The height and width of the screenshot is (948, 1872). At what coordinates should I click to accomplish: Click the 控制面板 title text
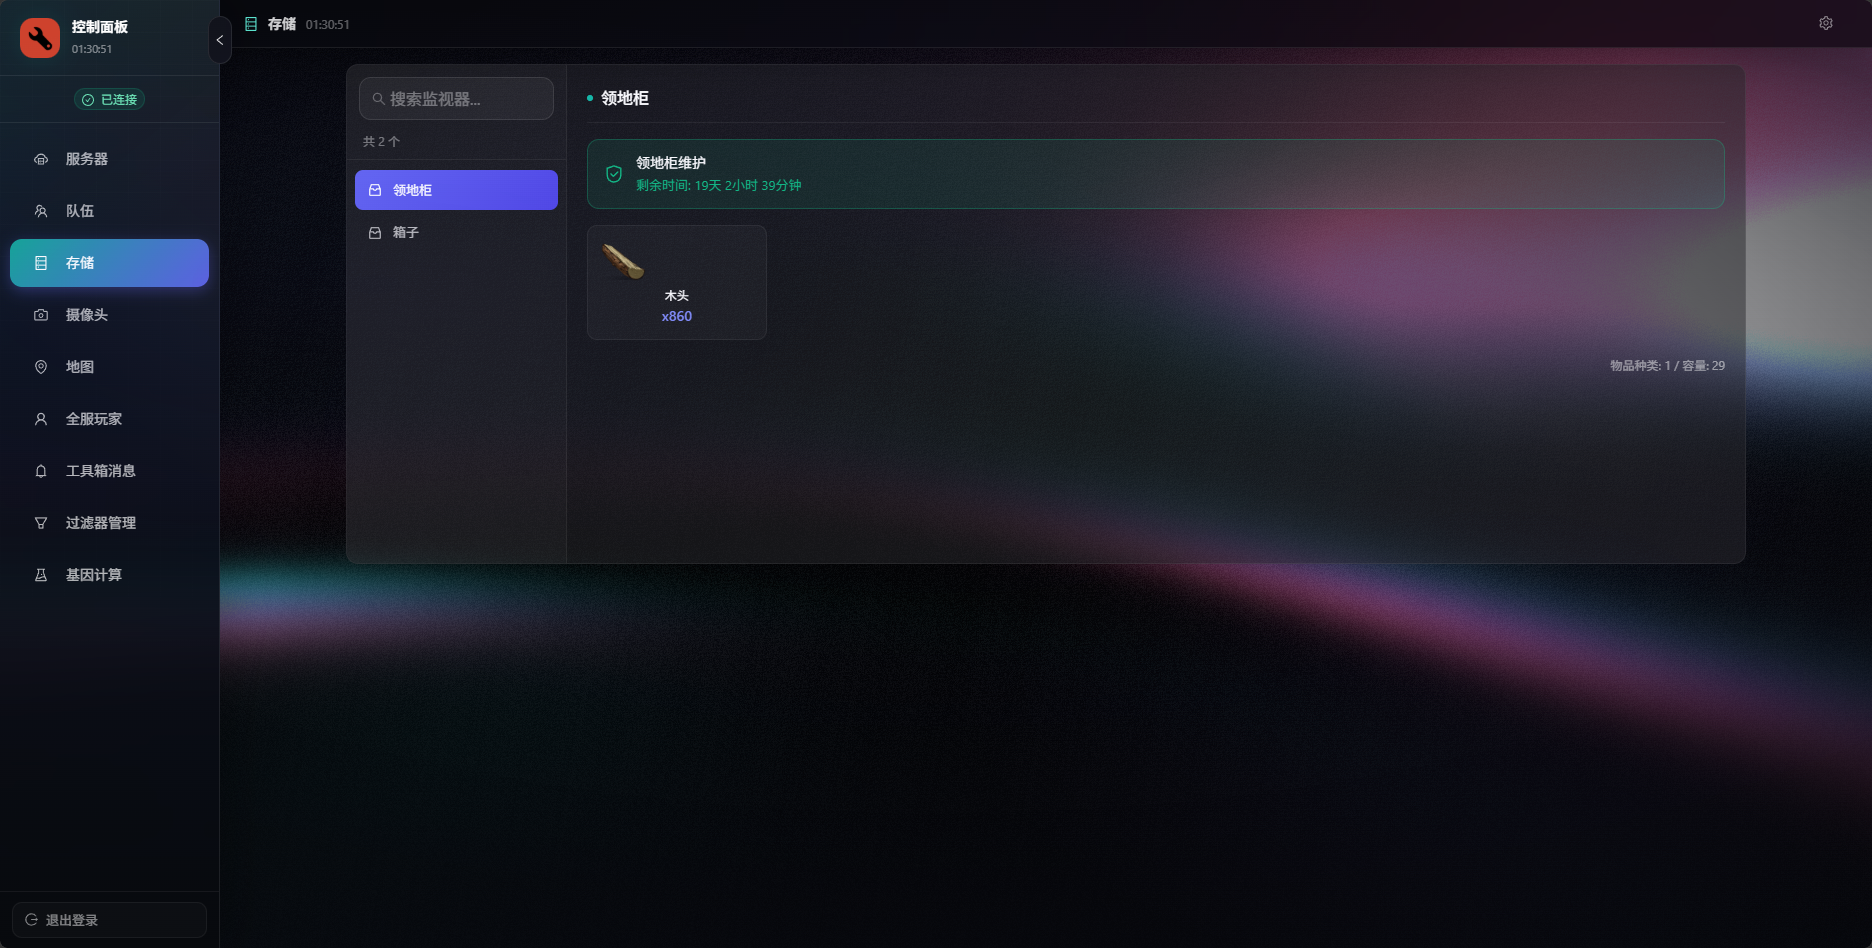point(100,27)
